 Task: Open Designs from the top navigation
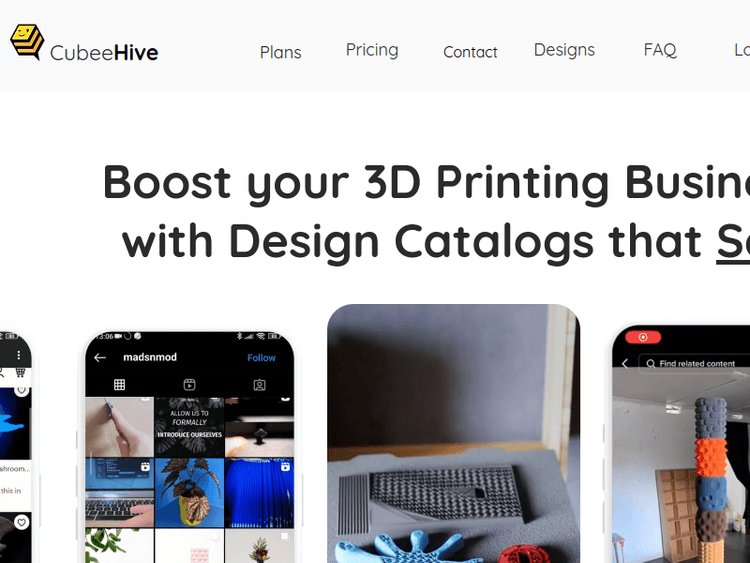[x=564, y=50]
